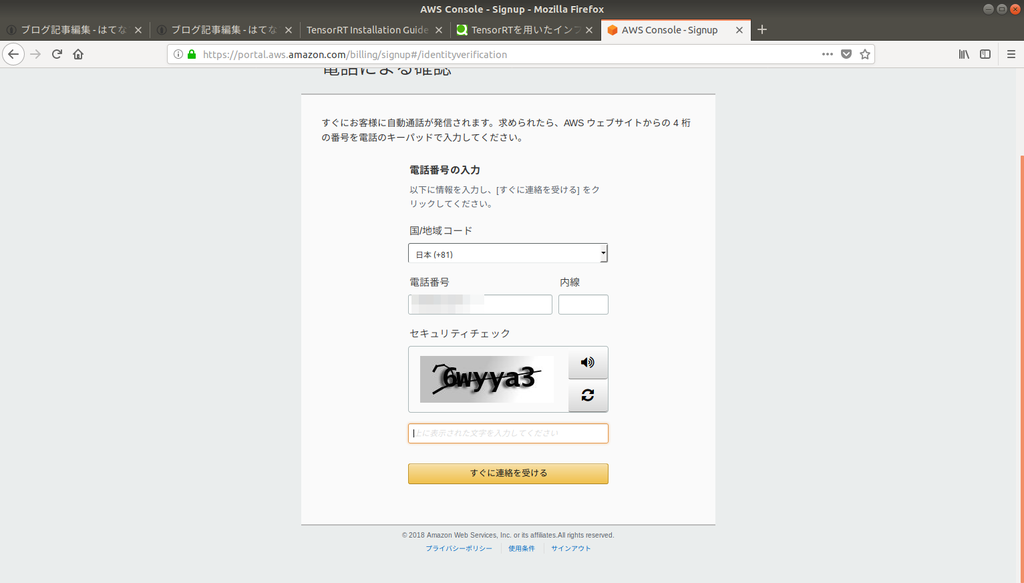Image resolution: width=1024 pixels, height=583 pixels.
Task: Save page to Pocket
Action: (846, 54)
